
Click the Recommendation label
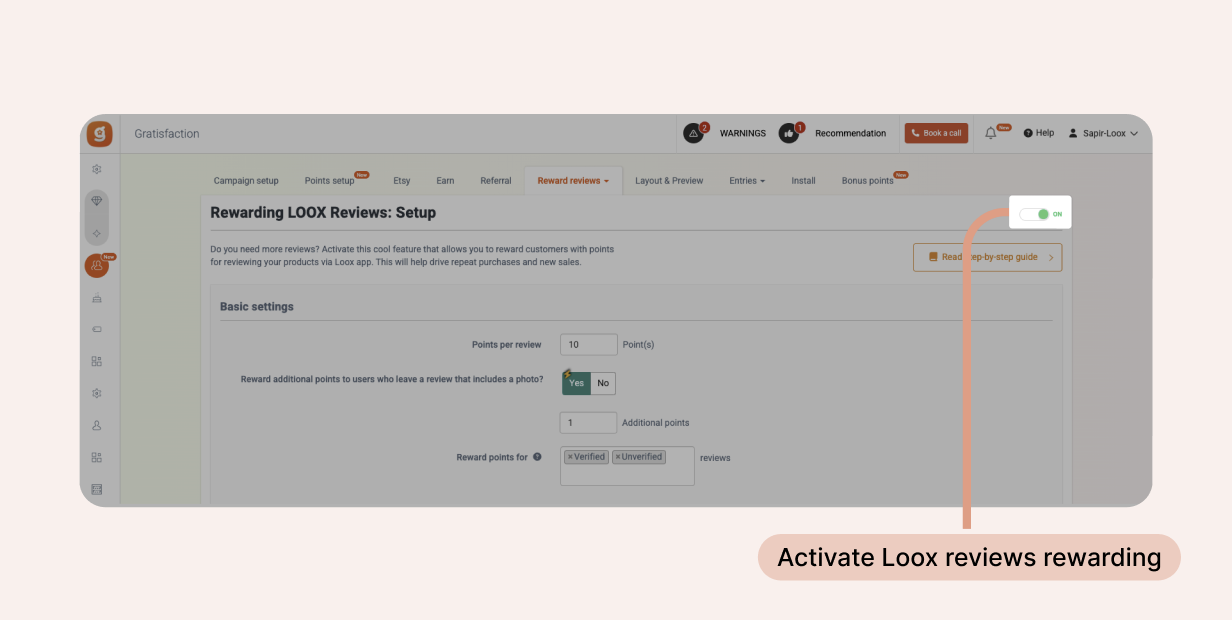tap(850, 133)
